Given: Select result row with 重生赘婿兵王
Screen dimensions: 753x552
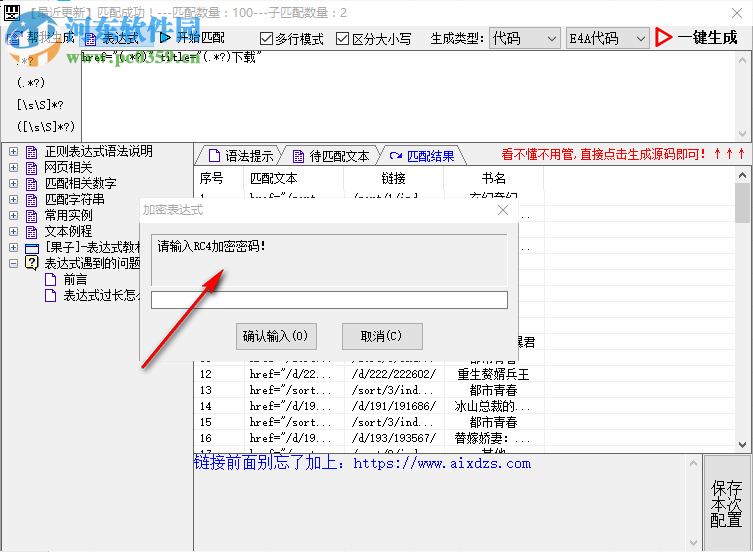Looking at the screenshot, I should [464, 374].
